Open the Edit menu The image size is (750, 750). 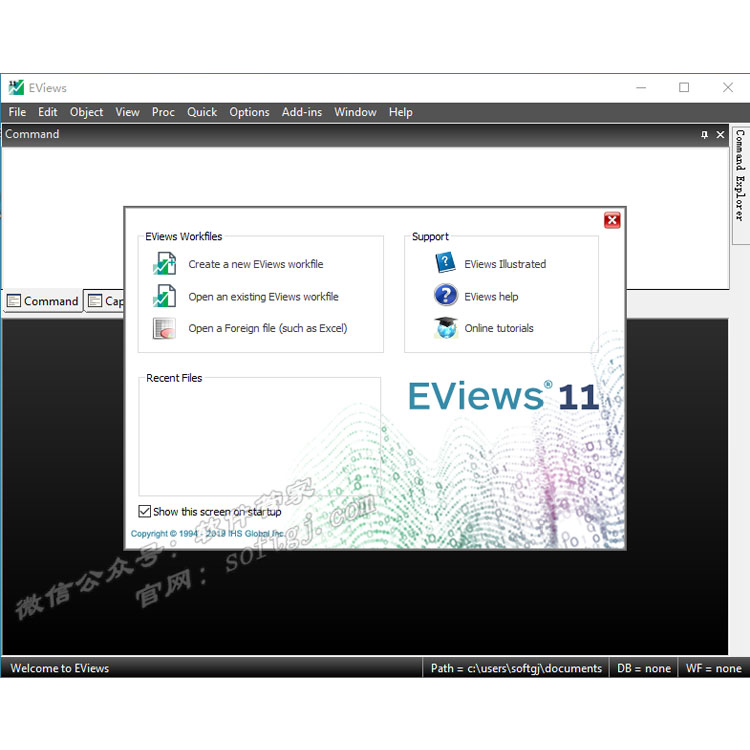[x=47, y=112]
